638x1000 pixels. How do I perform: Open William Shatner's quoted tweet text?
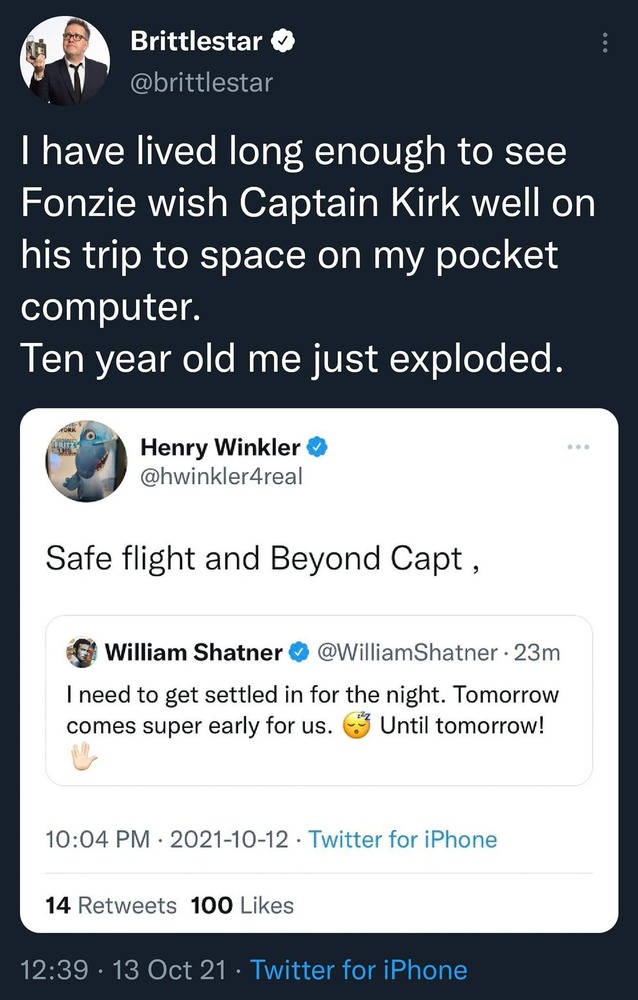[x=312, y=708]
